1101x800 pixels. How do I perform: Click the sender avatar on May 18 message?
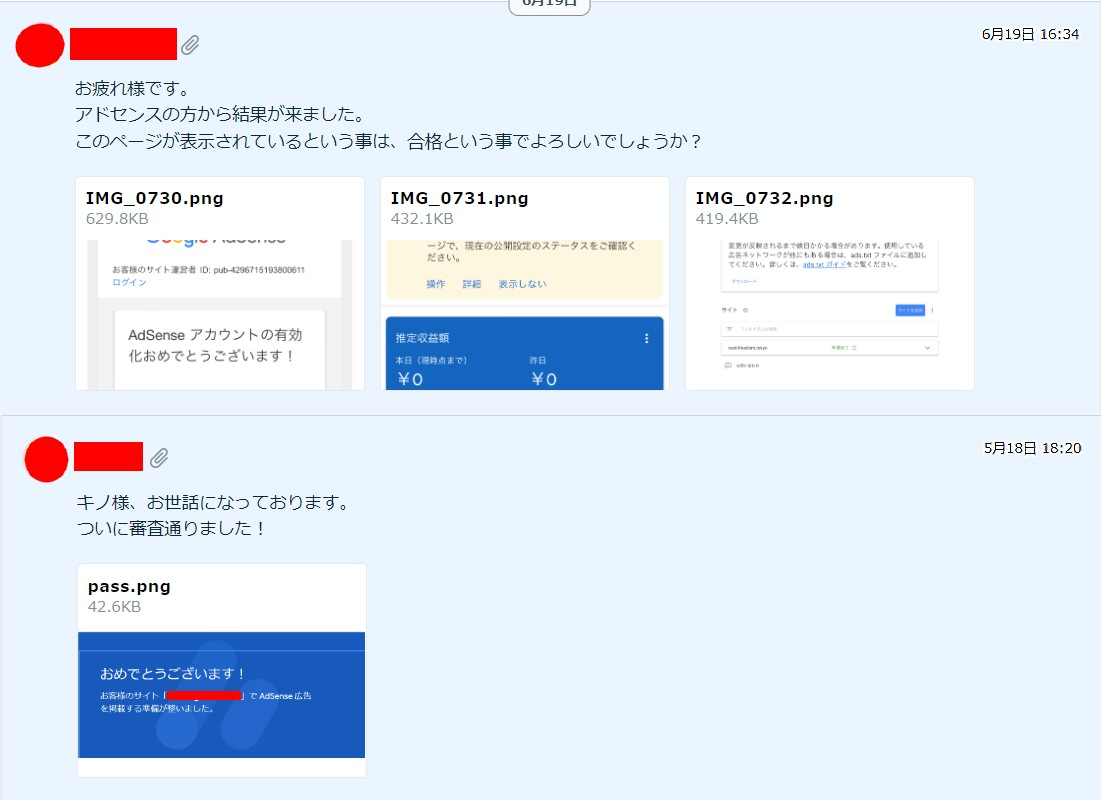46,459
